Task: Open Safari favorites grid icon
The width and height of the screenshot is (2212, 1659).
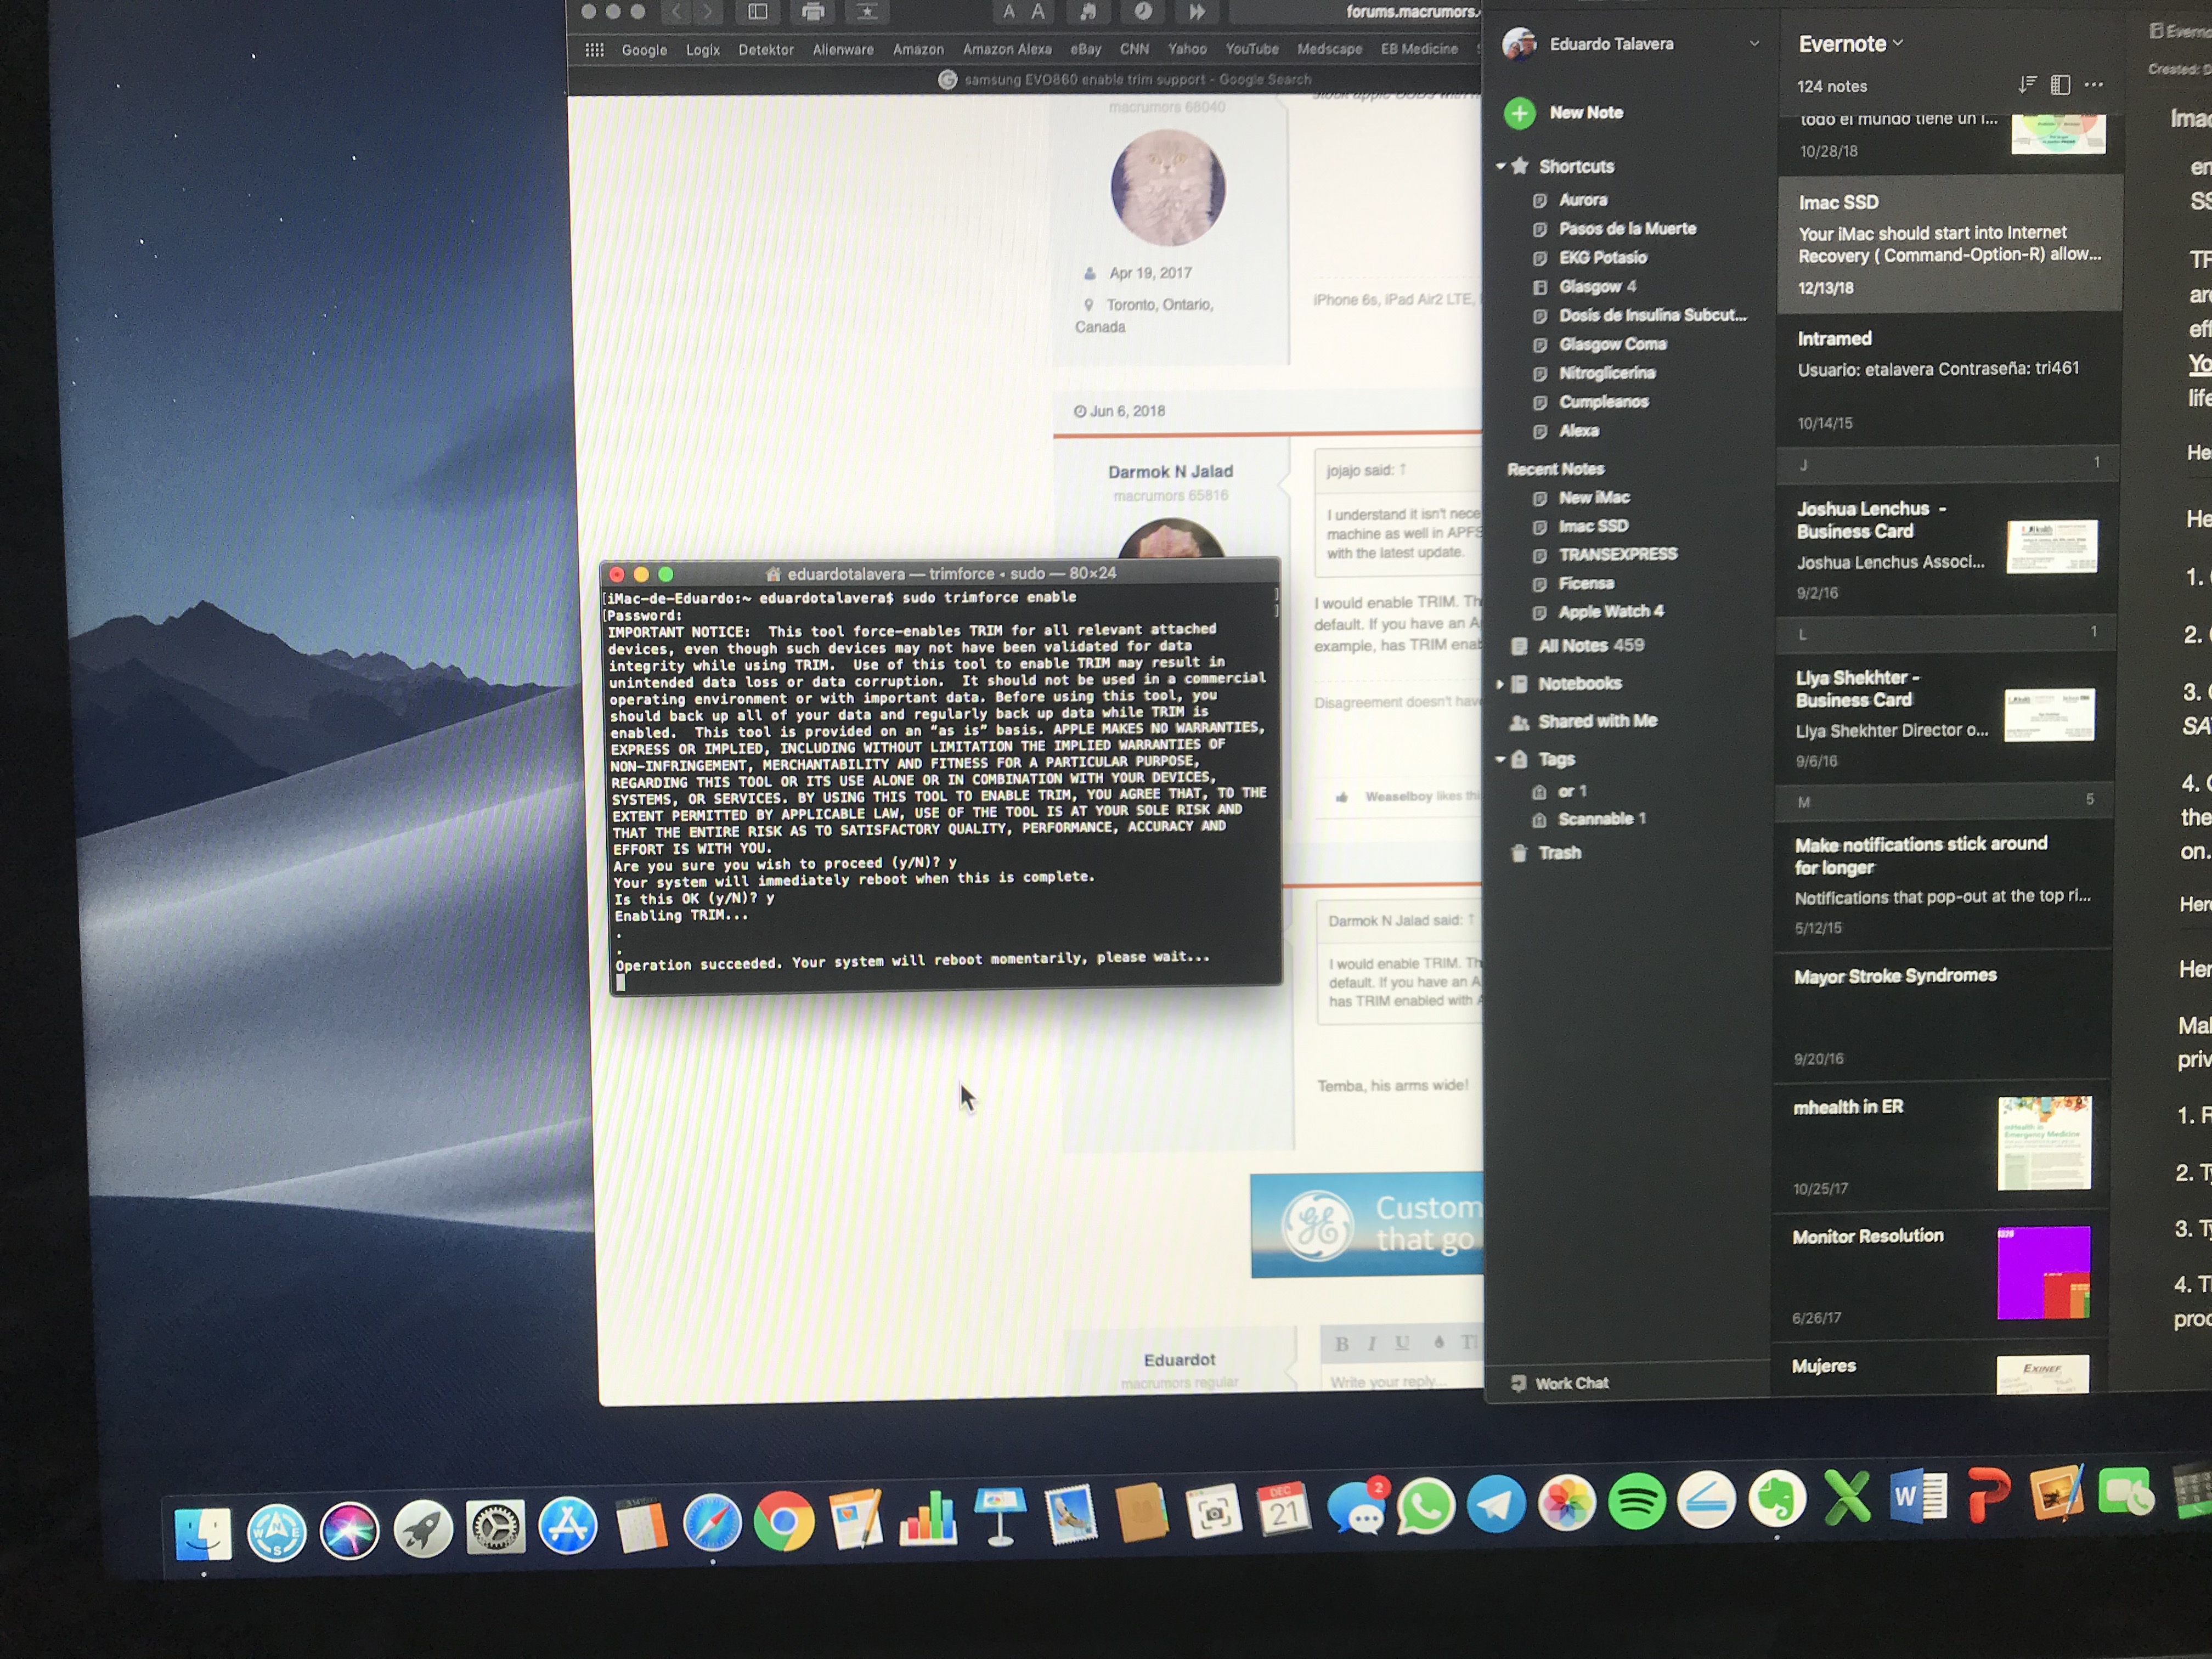Action: click(594, 50)
